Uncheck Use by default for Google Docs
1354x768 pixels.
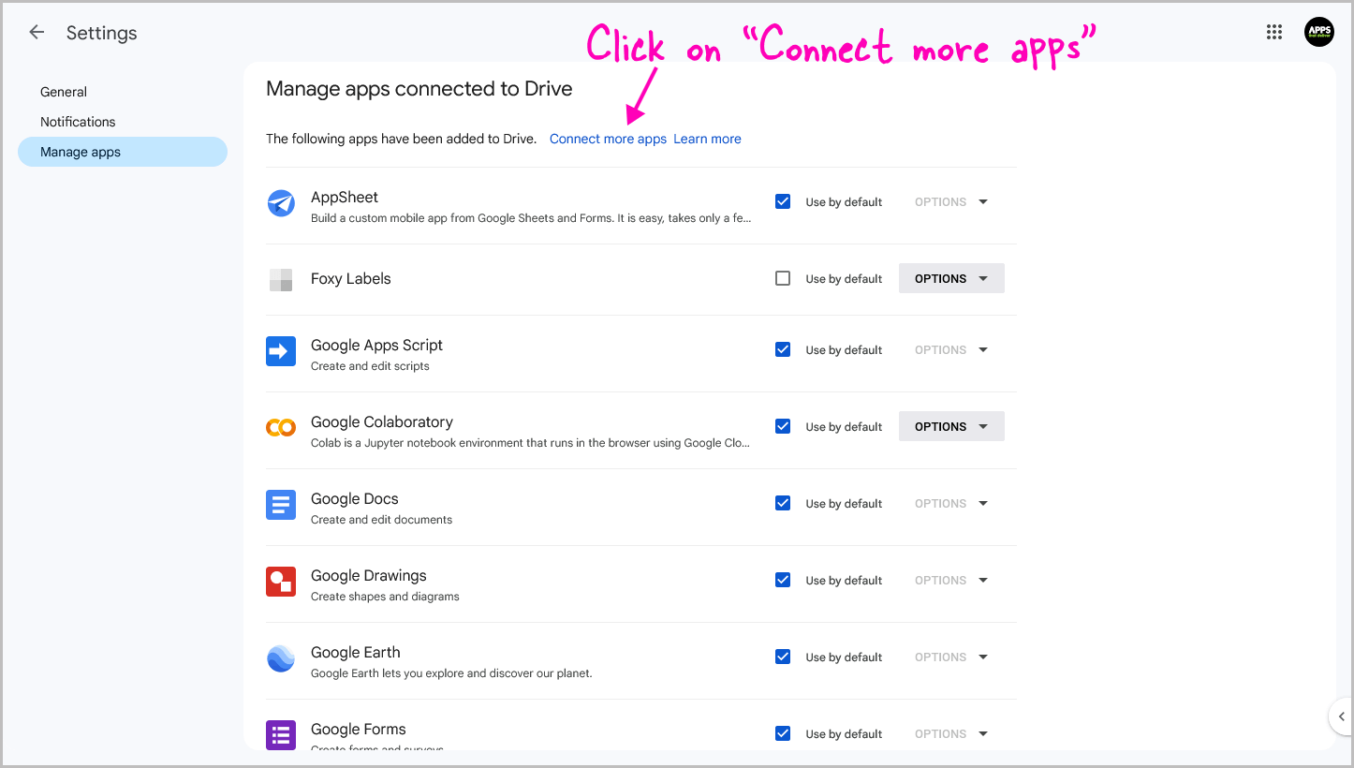pyautogui.click(x=783, y=504)
